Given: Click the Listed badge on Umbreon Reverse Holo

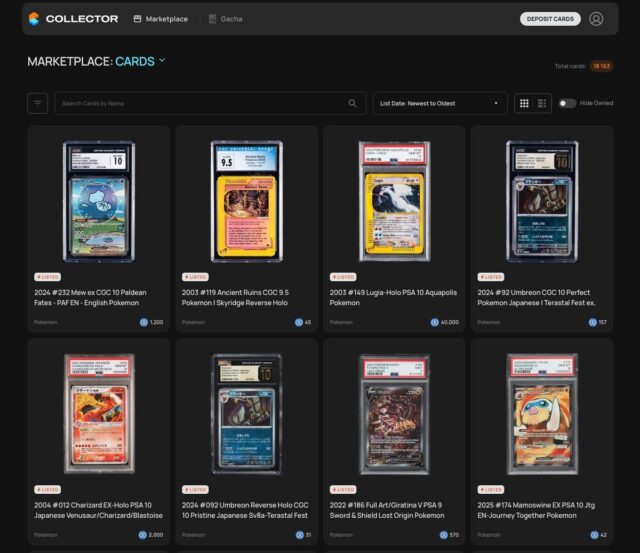Looking at the screenshot, I should click(x=195, y=489).
